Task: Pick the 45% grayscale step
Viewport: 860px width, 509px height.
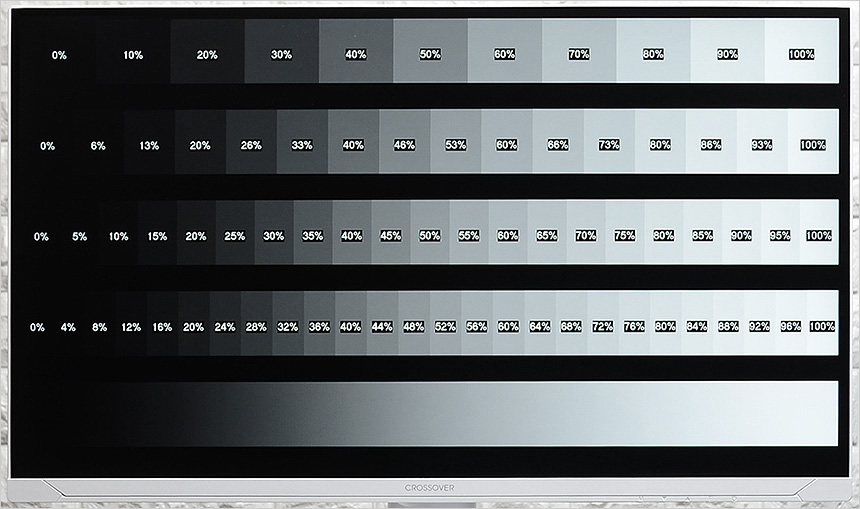Action: coord(390,236)
